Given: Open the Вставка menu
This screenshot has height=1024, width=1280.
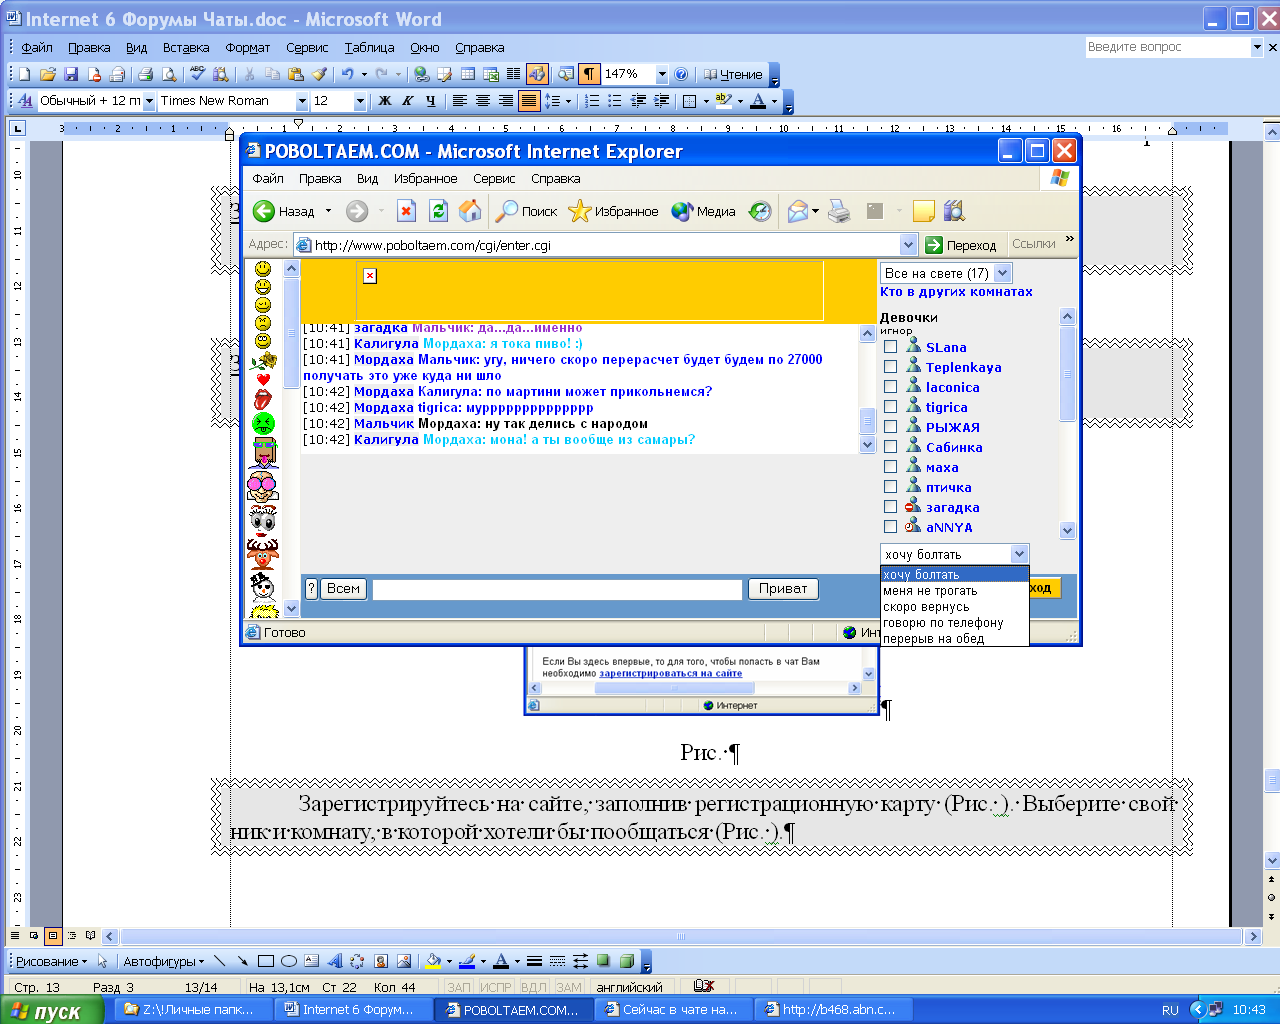Looking at the screenshot, I should pos(186,47).
